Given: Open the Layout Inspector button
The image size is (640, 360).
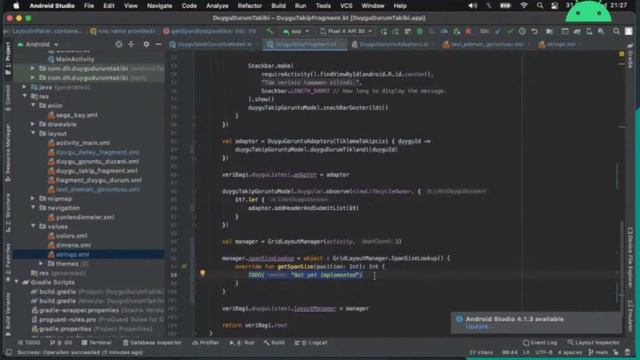Looking at the screenshot, I should pos(593,342).
